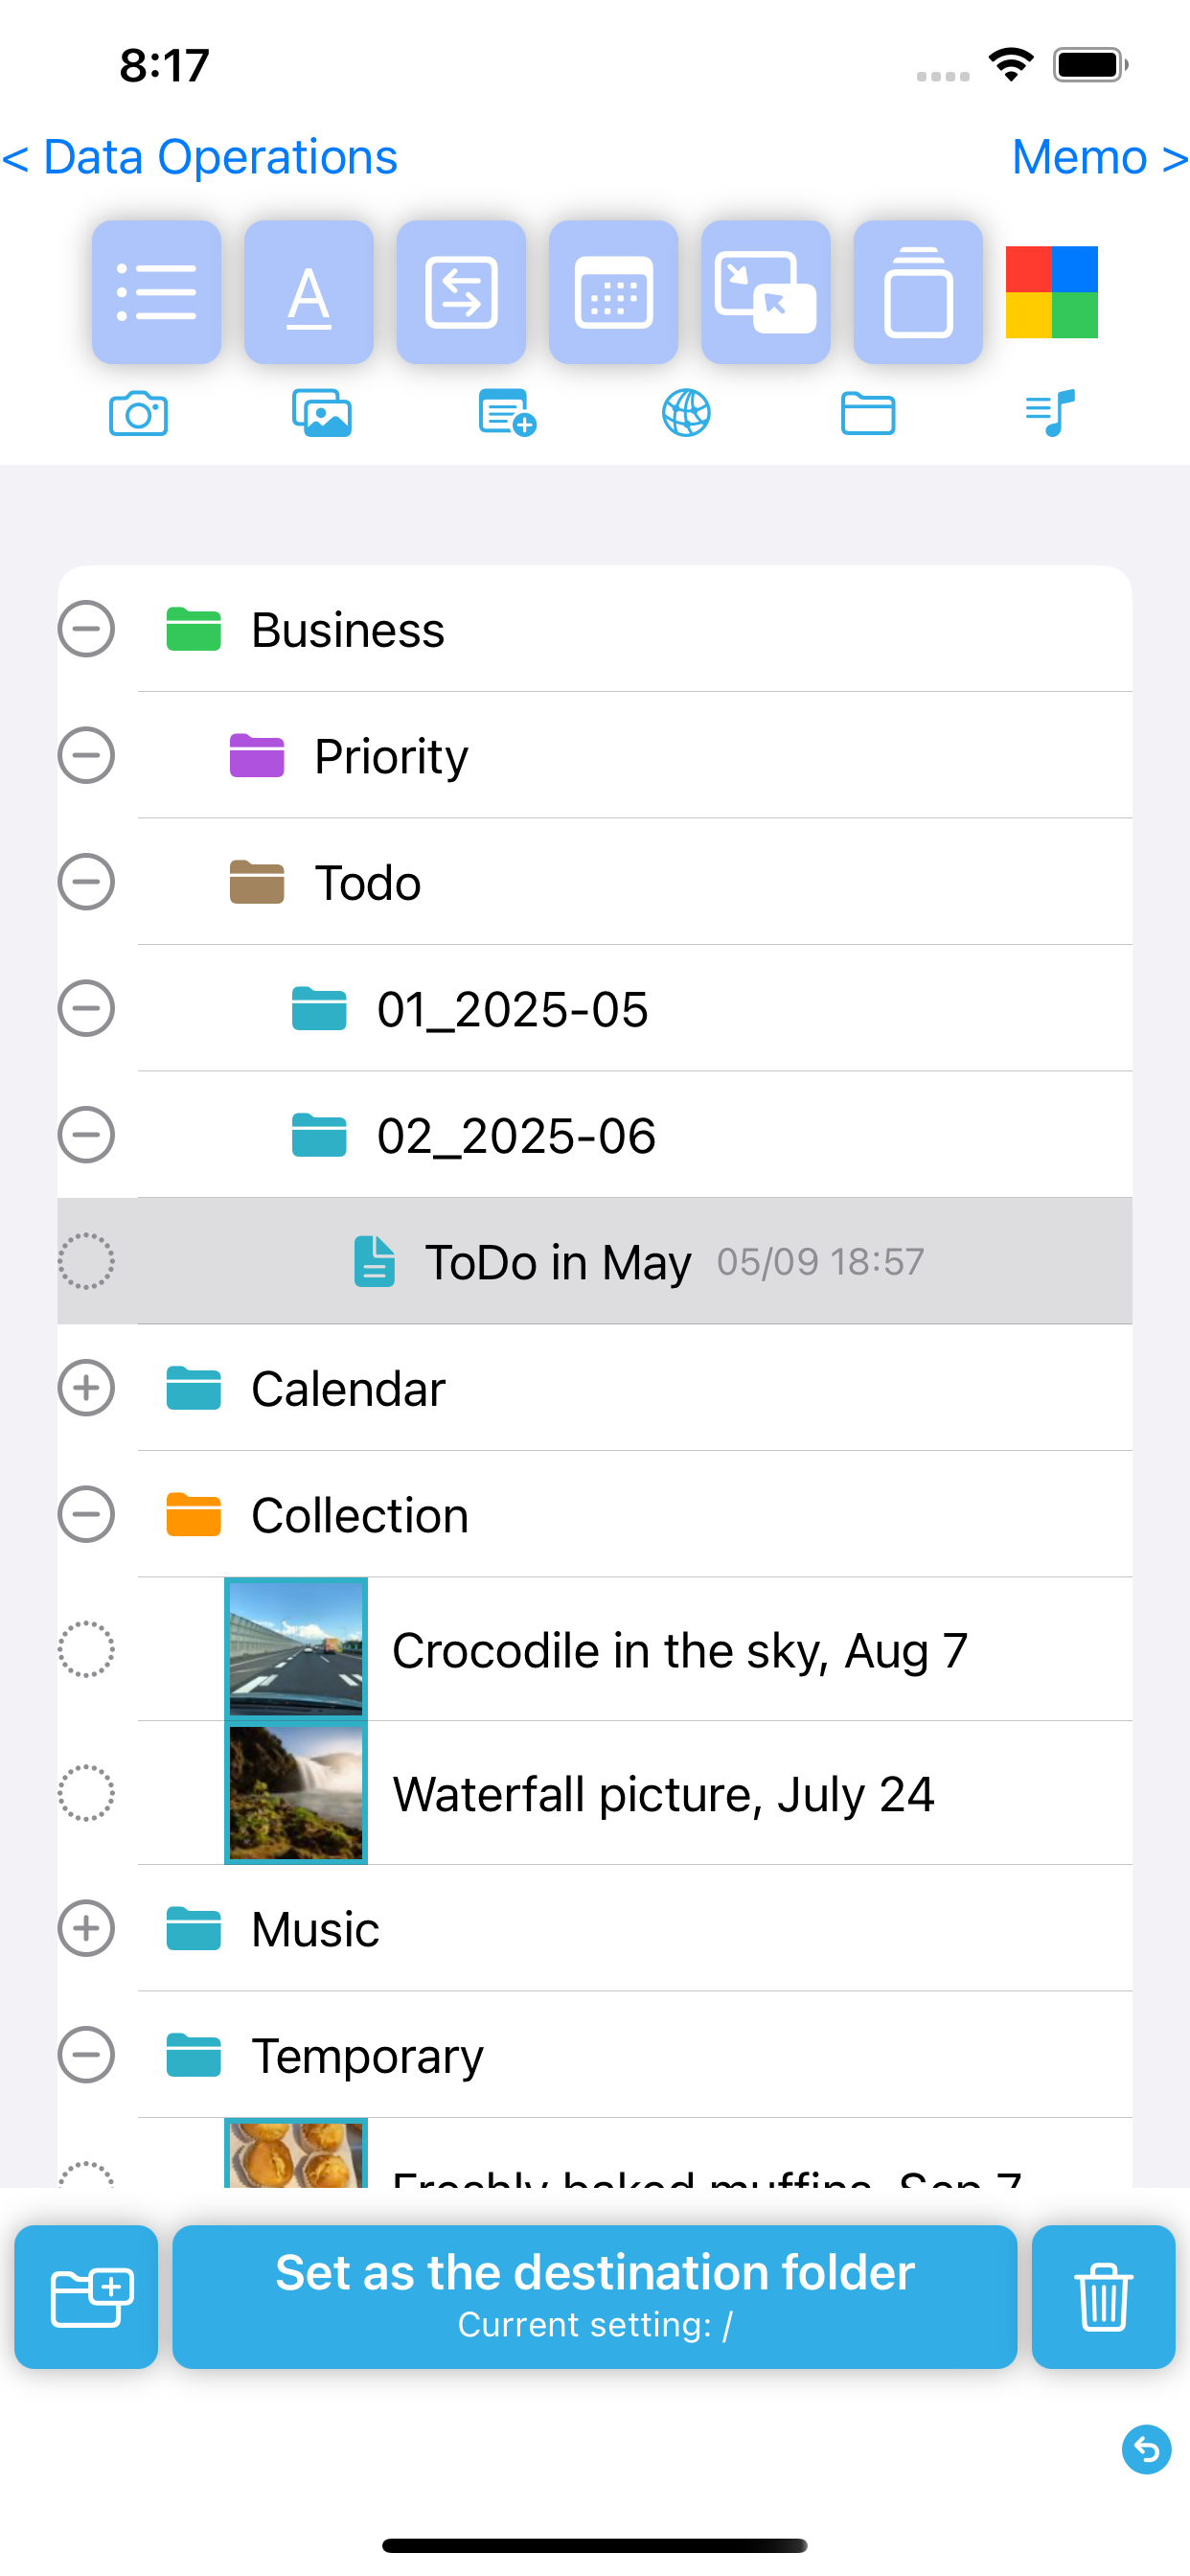Image resolution: width=1190 pixels, height=2576 pixels.
Task: Collapse the Business folder
Action: click(86, 629)
